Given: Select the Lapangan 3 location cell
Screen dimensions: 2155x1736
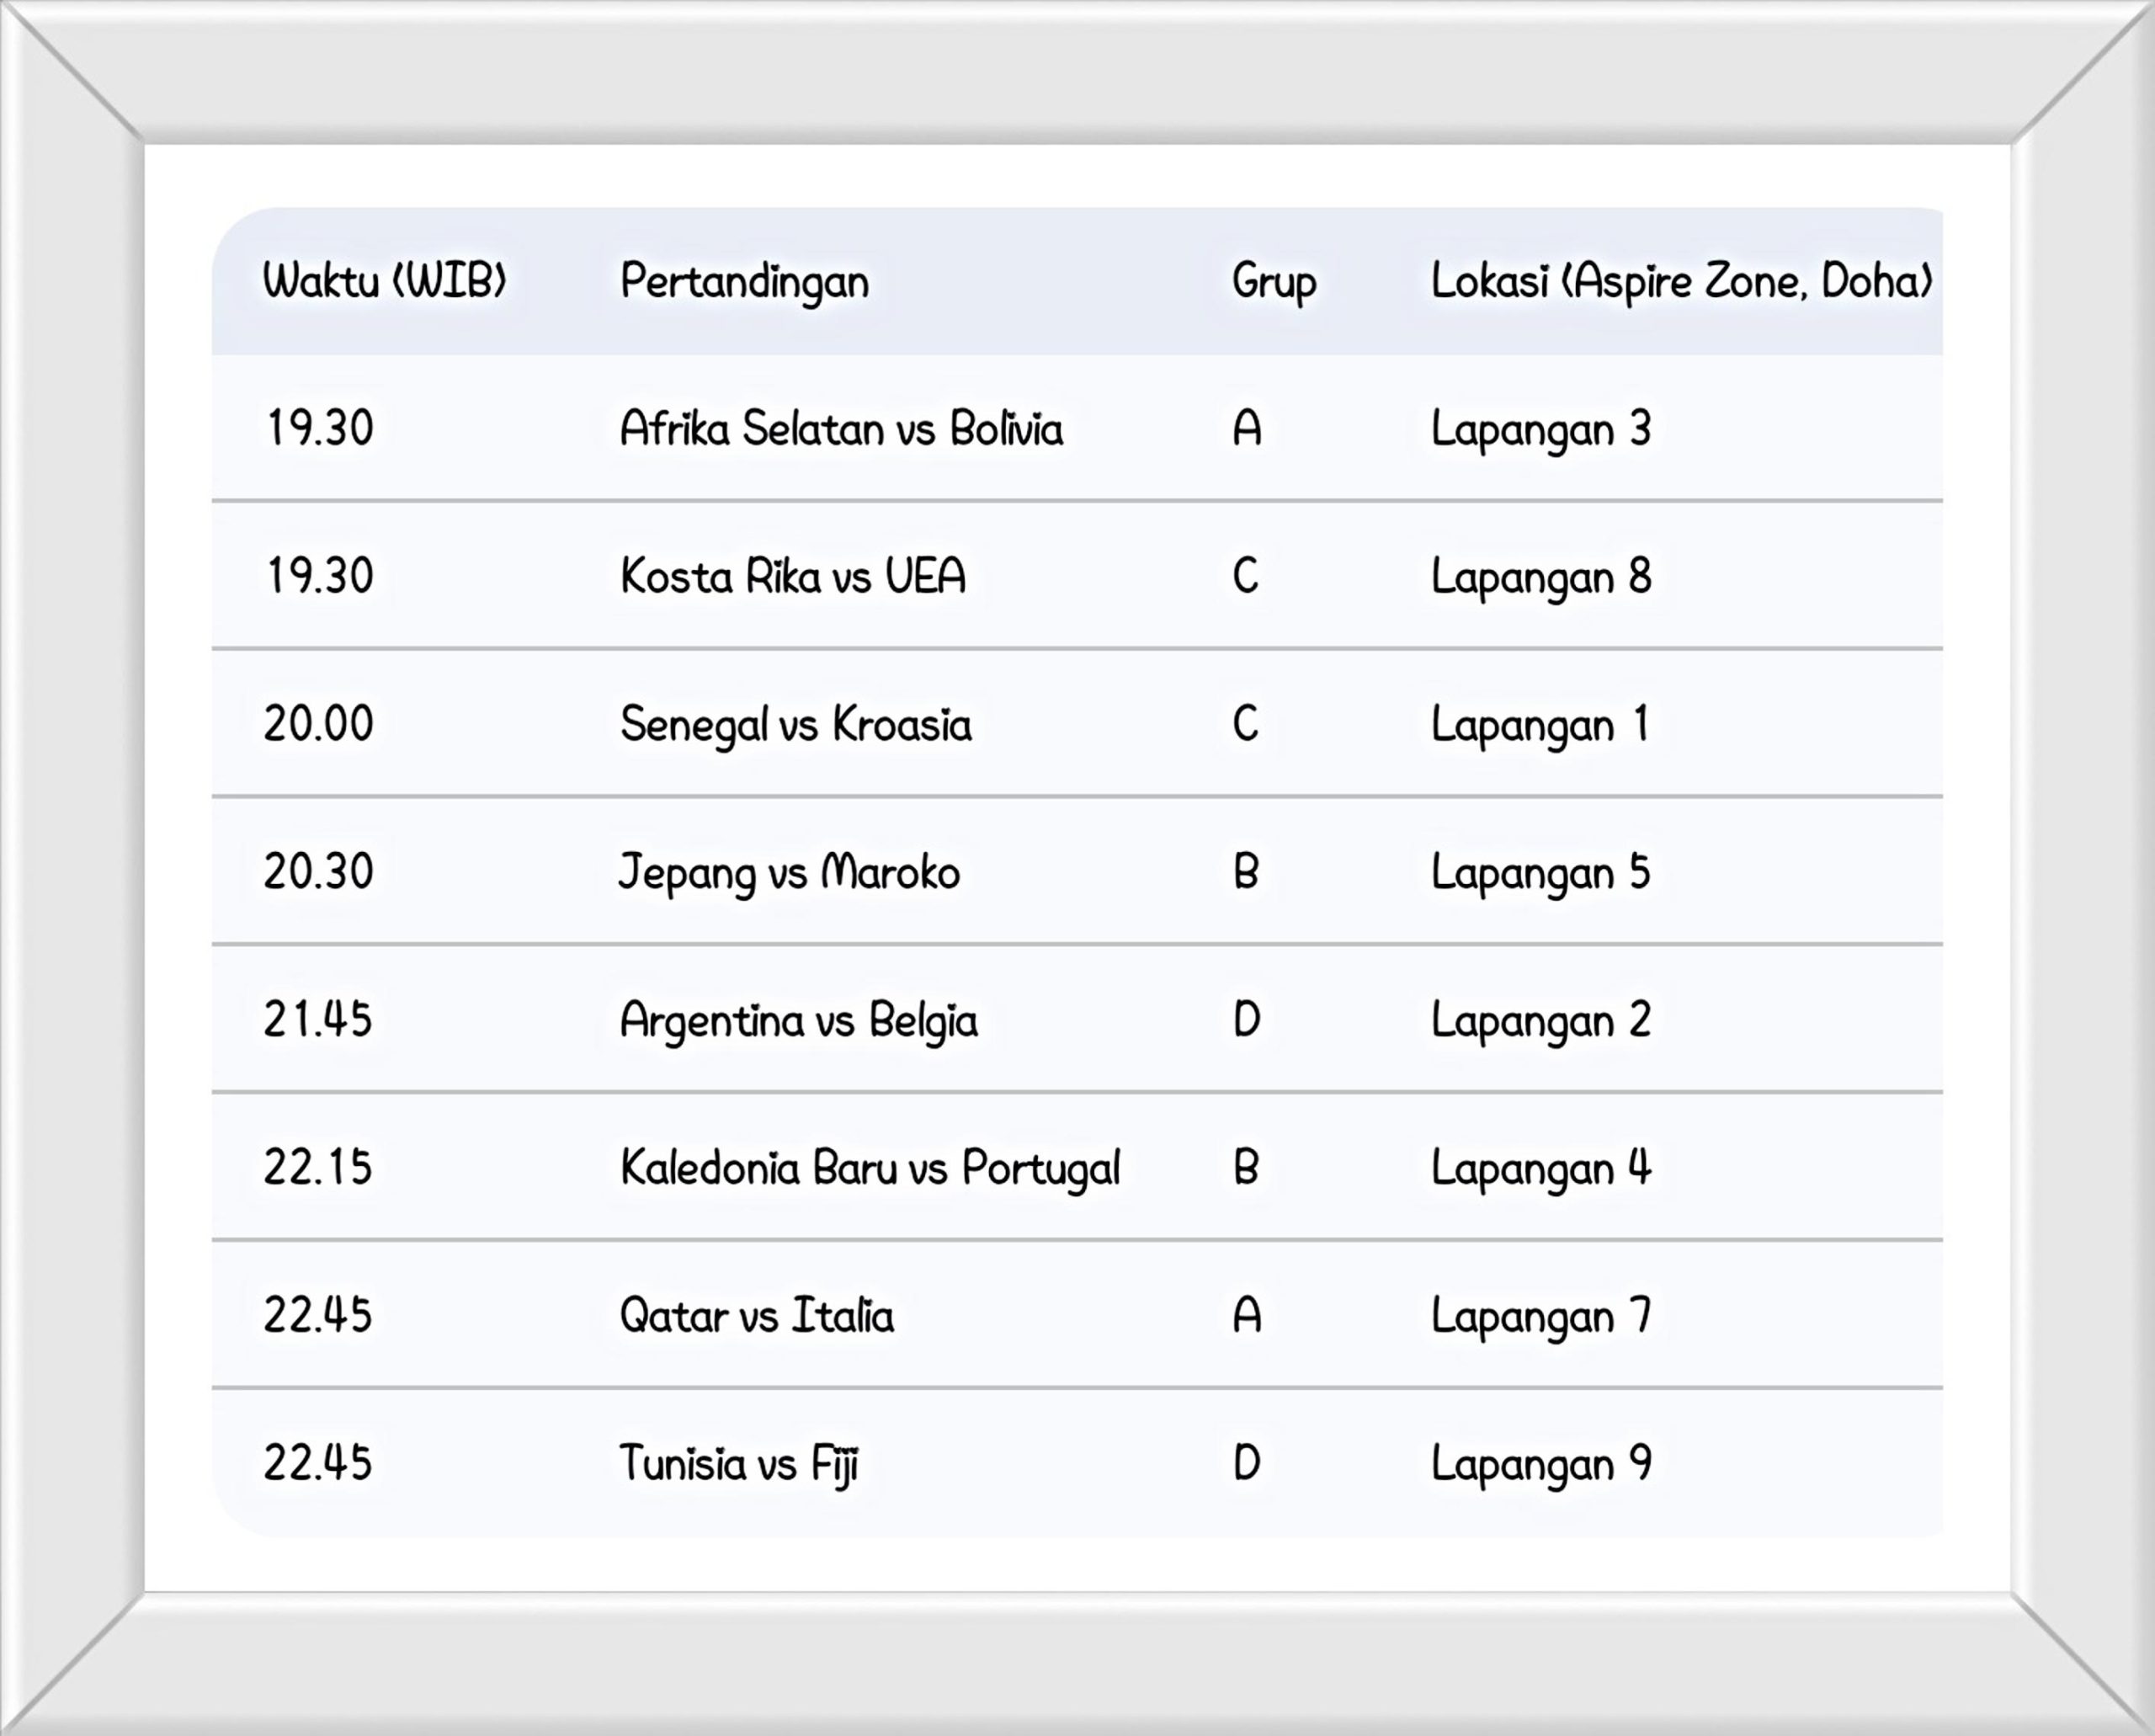Looking at the screenshot, I should pyautogui.click(x=1540, y=429).
